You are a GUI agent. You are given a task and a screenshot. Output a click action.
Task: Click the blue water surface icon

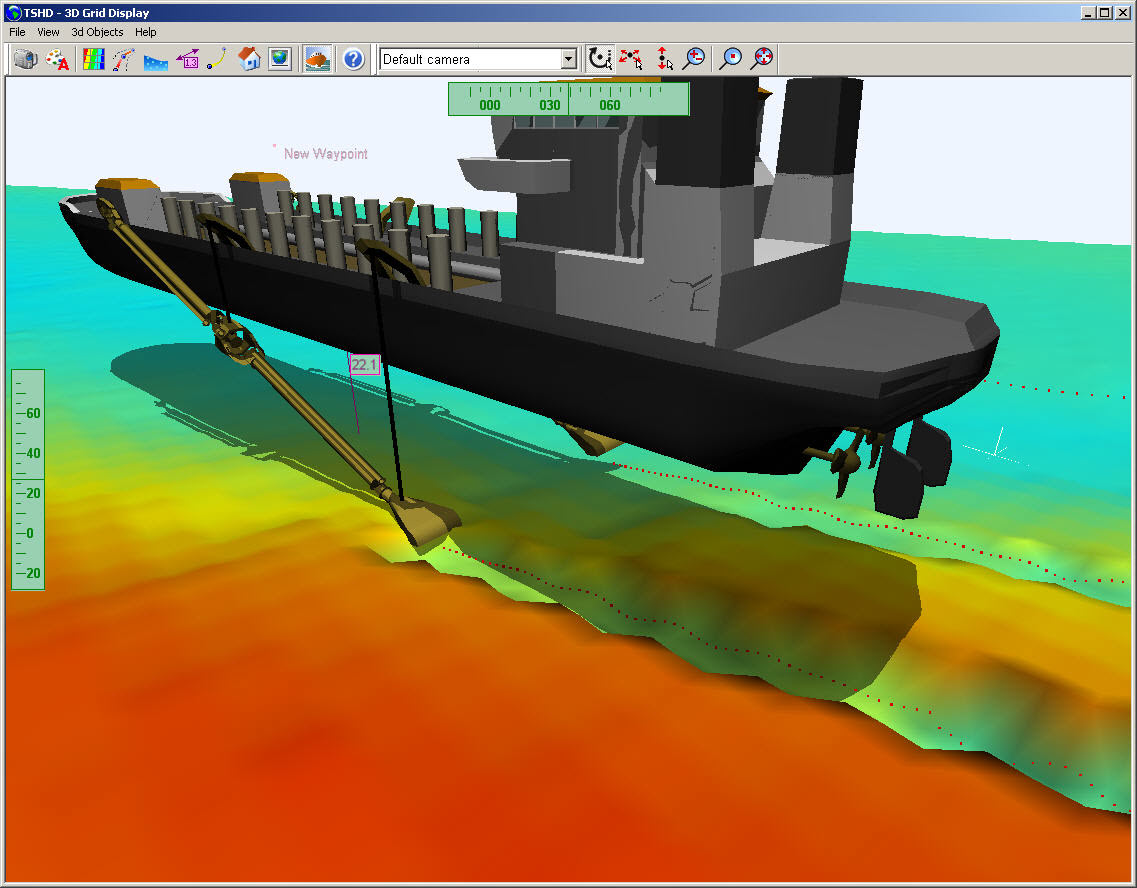click(x=155, y=59)
